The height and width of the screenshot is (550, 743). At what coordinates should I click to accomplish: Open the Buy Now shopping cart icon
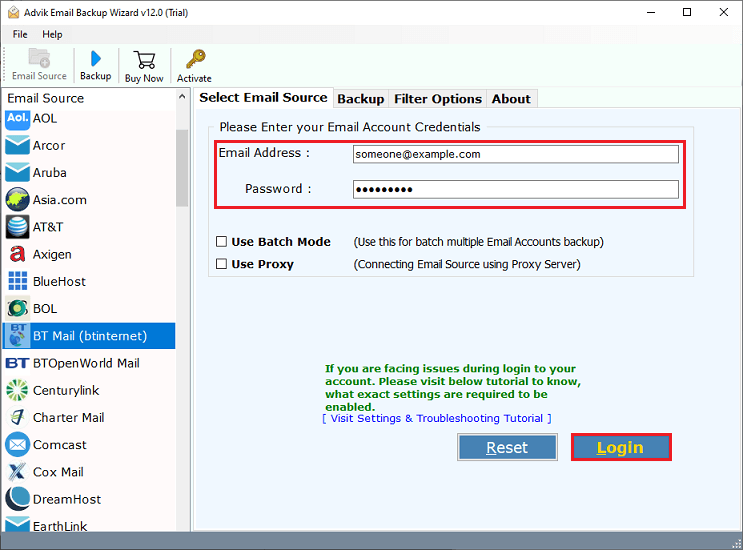coord(144,60)
